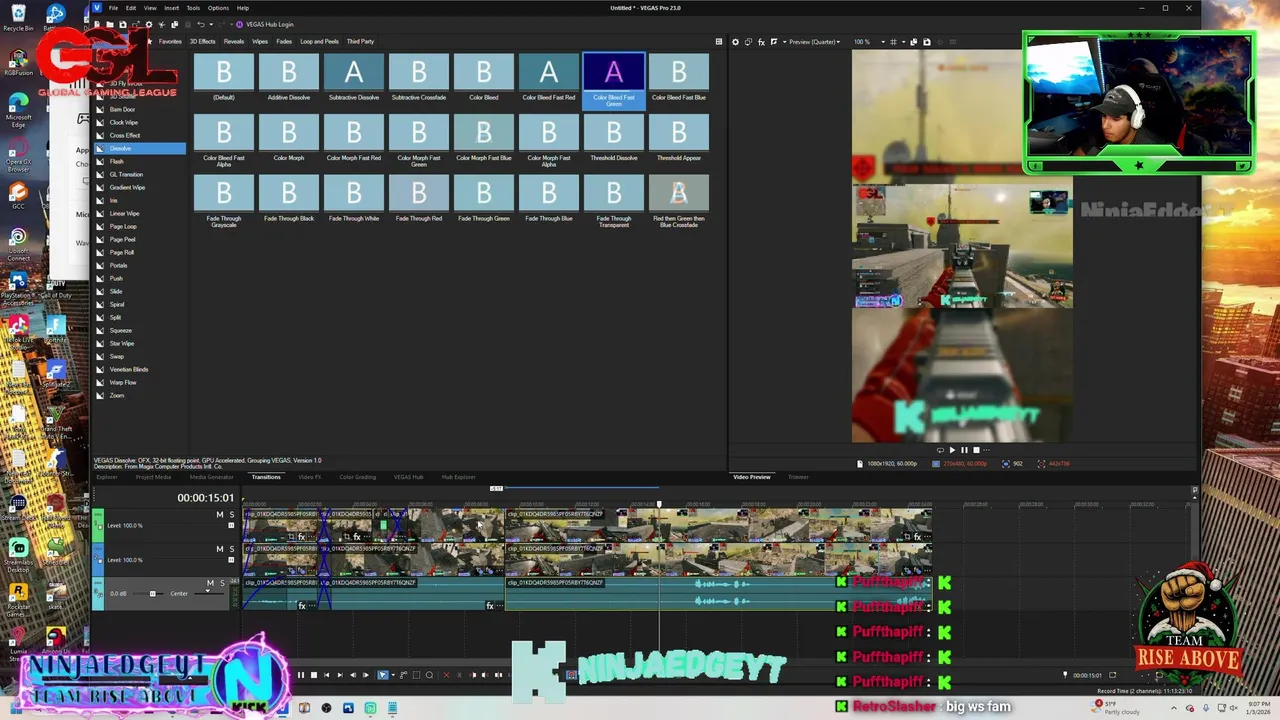Select Clock Wipe in the transitions list

click(x=124, y=122)
